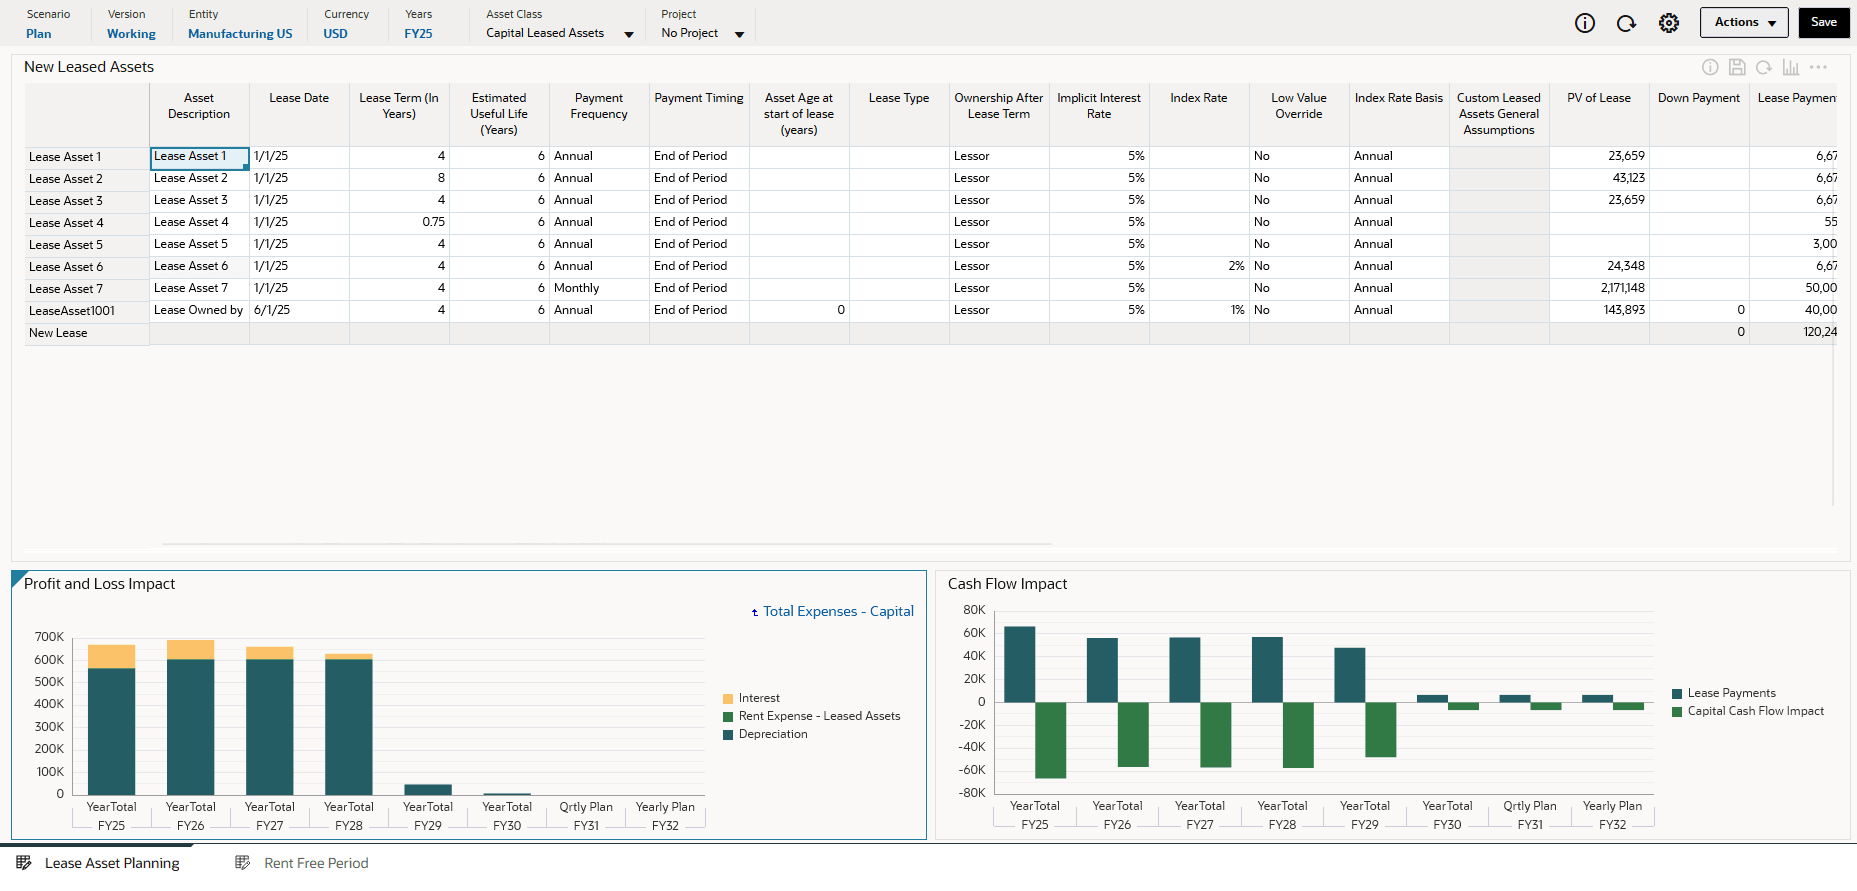Click the top toolbar refresh icon
Image resolution: width=1857 pixels, height=891 pixels.
click(1626, 23)
